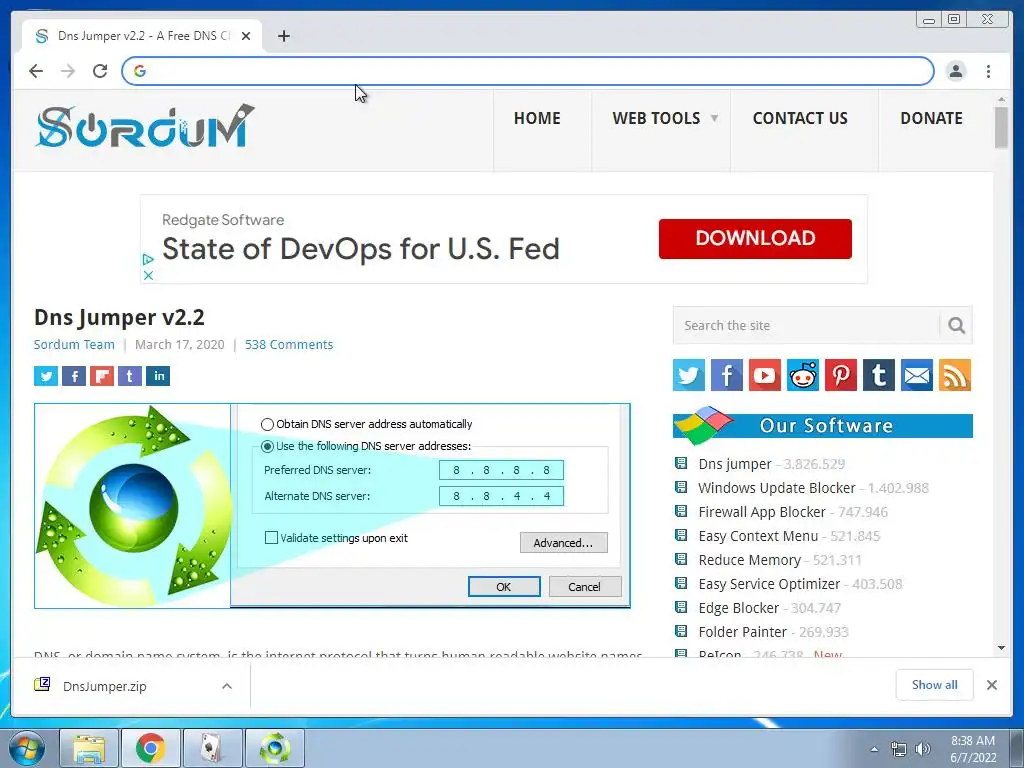
Task: Click the sidebar email envelope icon
Action: pos(917,375)
